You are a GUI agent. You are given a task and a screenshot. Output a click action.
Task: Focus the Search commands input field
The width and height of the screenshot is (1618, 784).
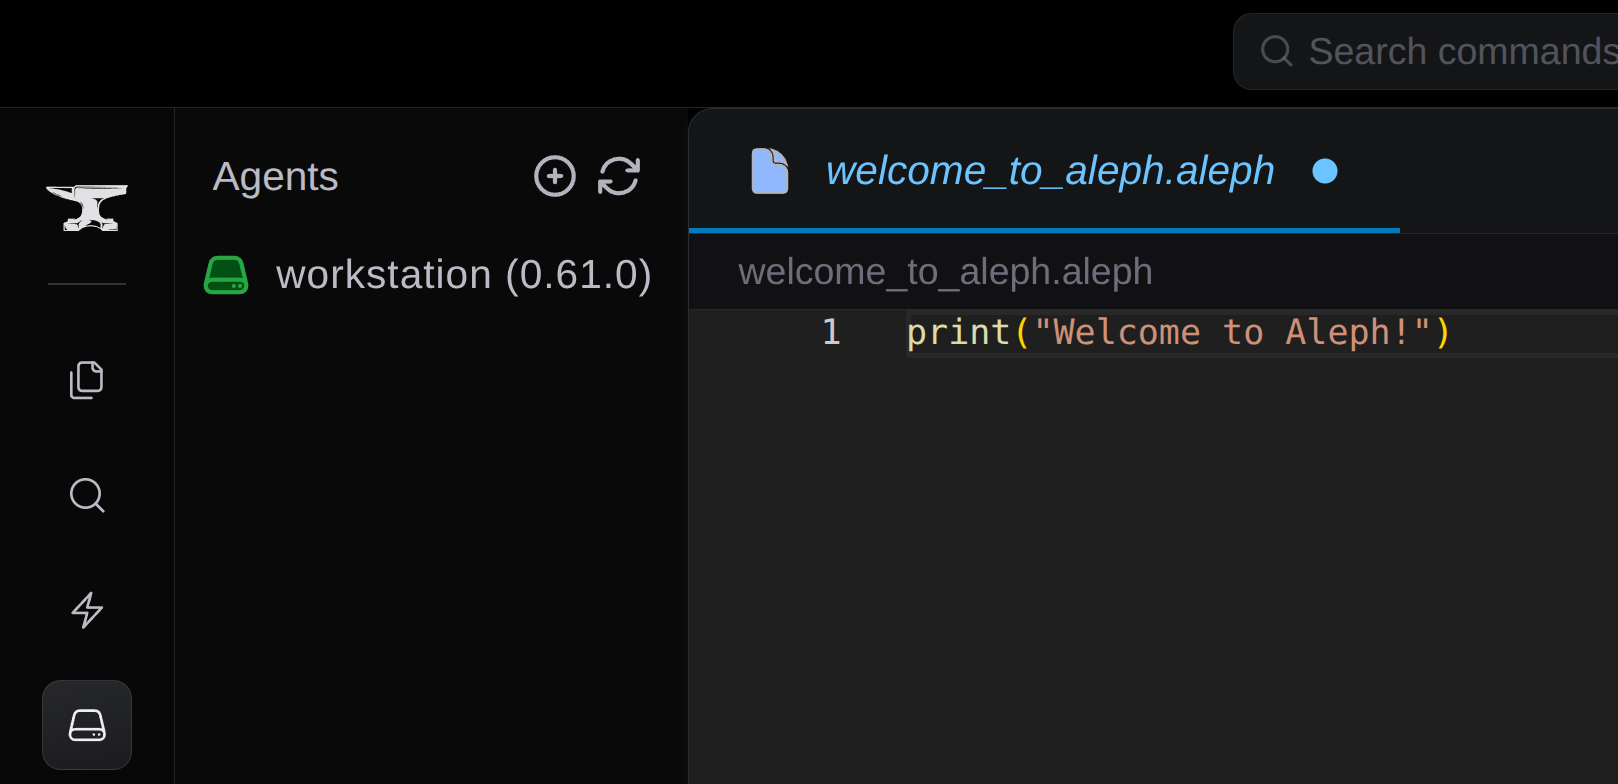(1460, 51)
